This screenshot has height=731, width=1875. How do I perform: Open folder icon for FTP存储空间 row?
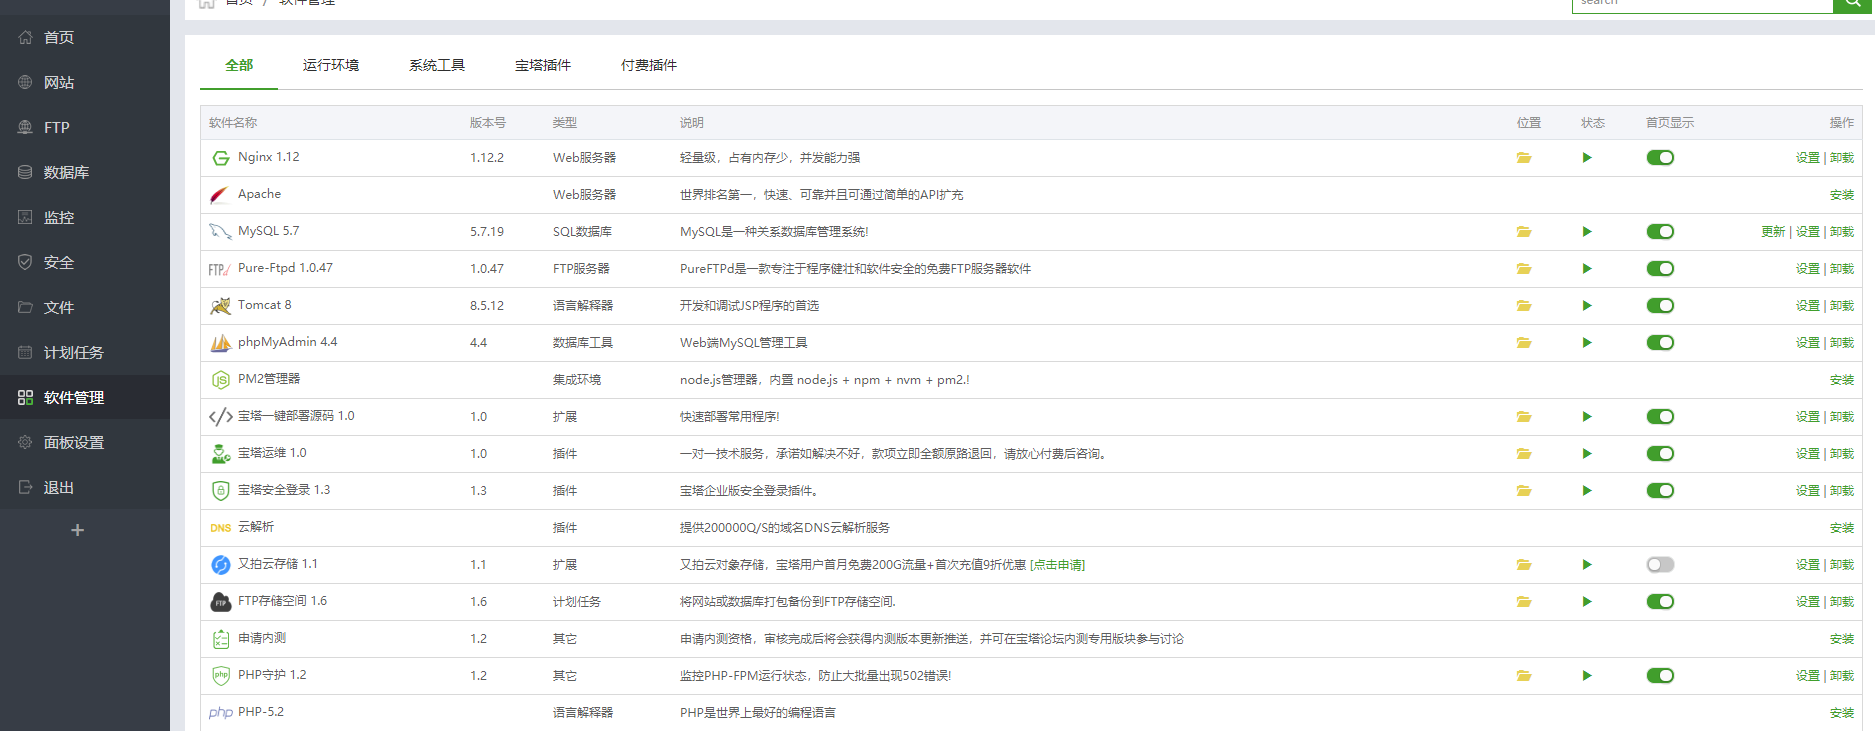pos(1523,602)
